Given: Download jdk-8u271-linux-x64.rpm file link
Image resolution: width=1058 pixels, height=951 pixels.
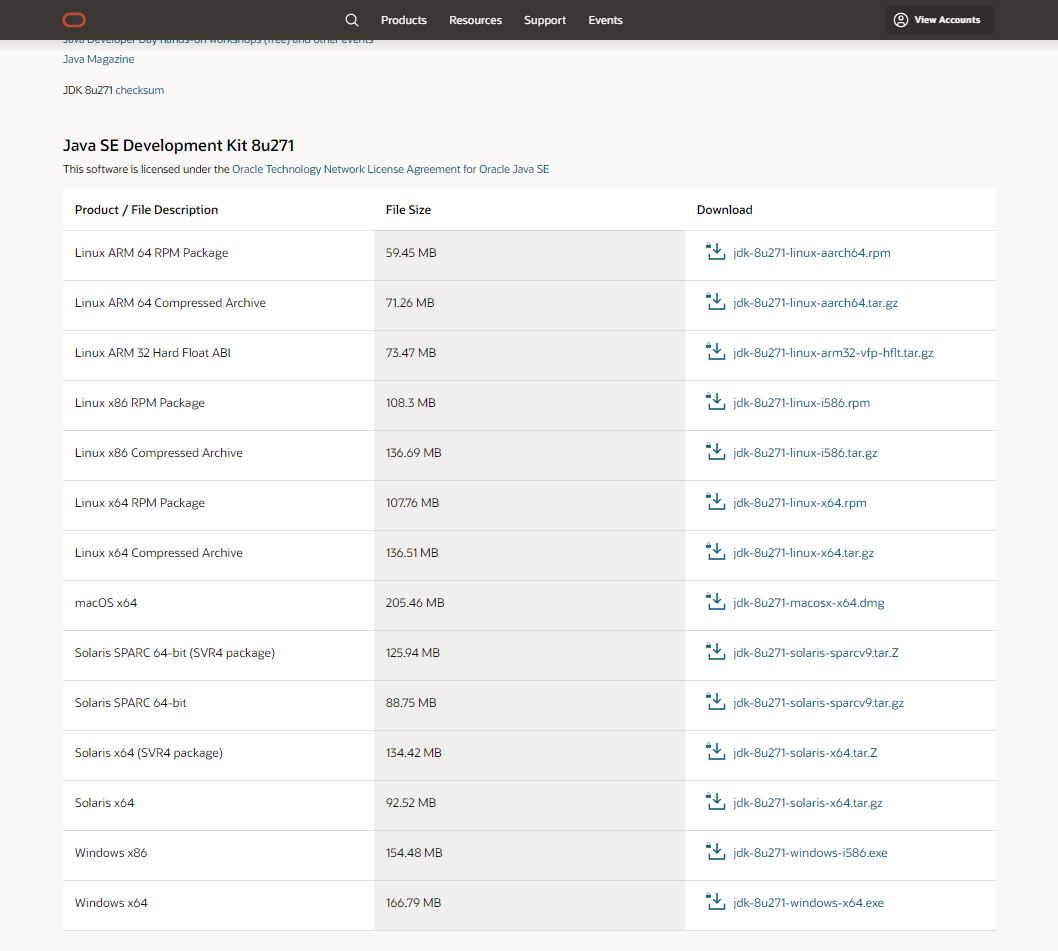Looking at the screenshot, I should [x=800, y=503].
